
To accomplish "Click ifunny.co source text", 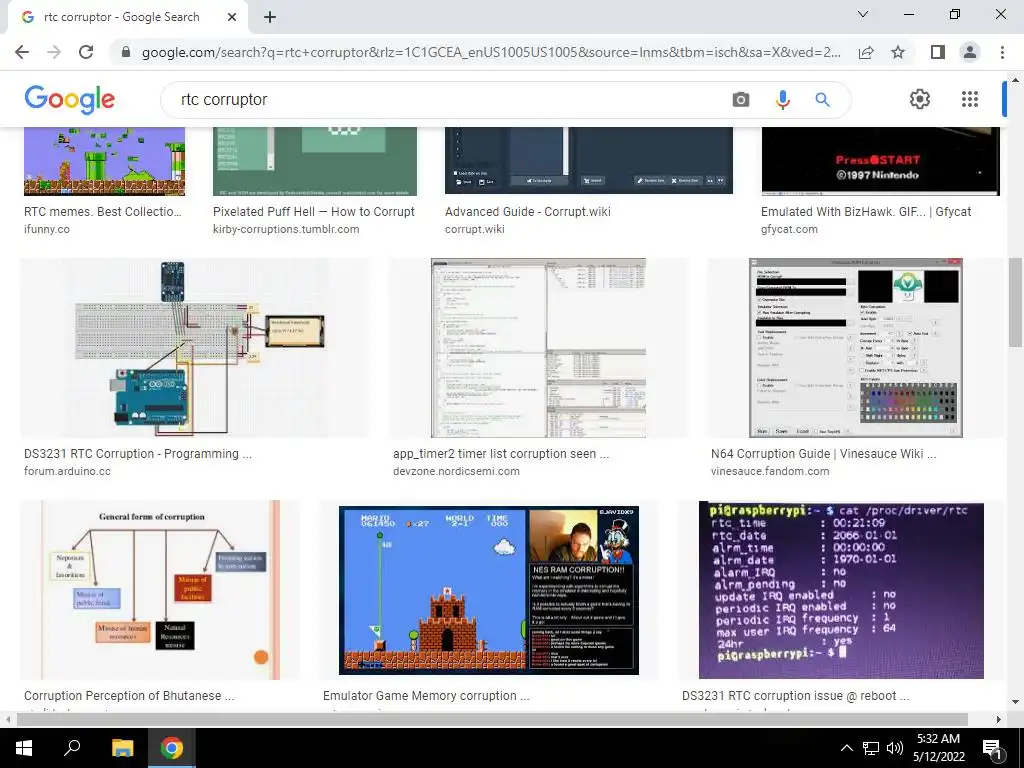I will (47, 229).
